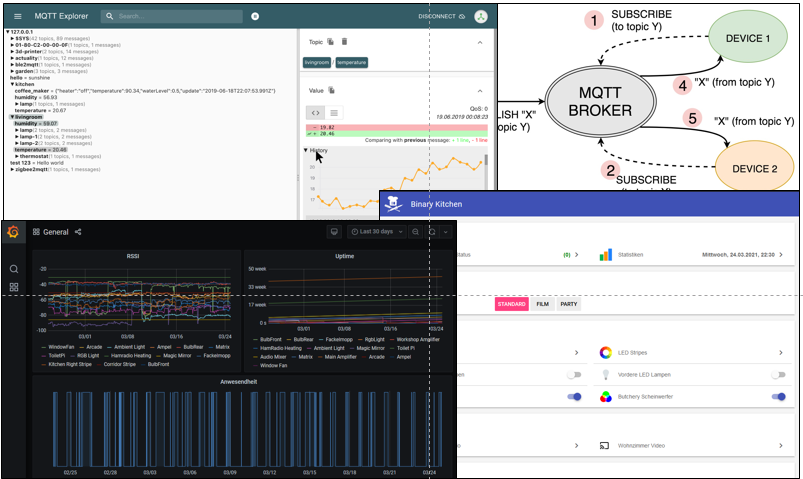Expand the 3d-printer topic node
The image size is (803, 479).
click(12, 52)
